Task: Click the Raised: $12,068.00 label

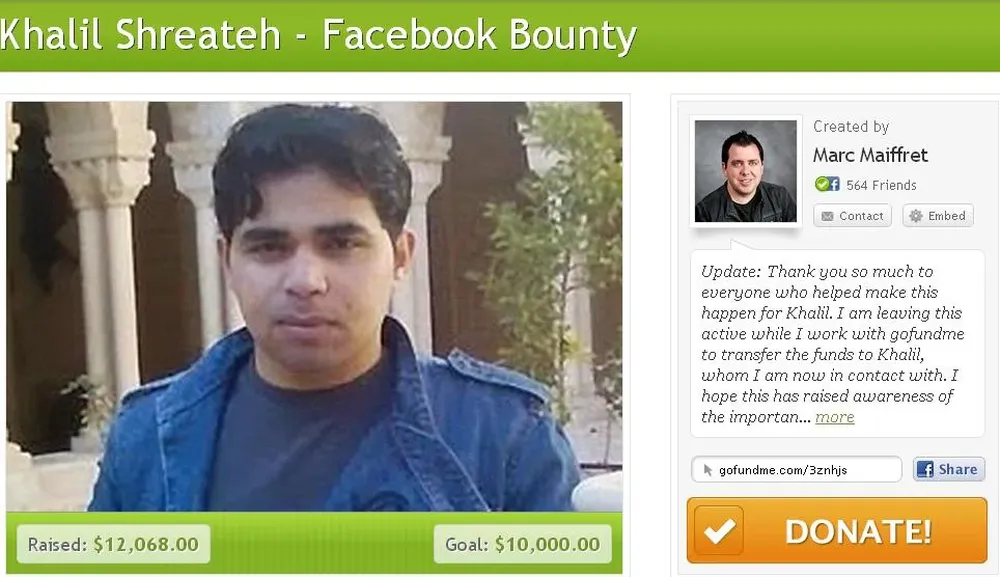Action: pyautogui.click(x=113, y=544)
